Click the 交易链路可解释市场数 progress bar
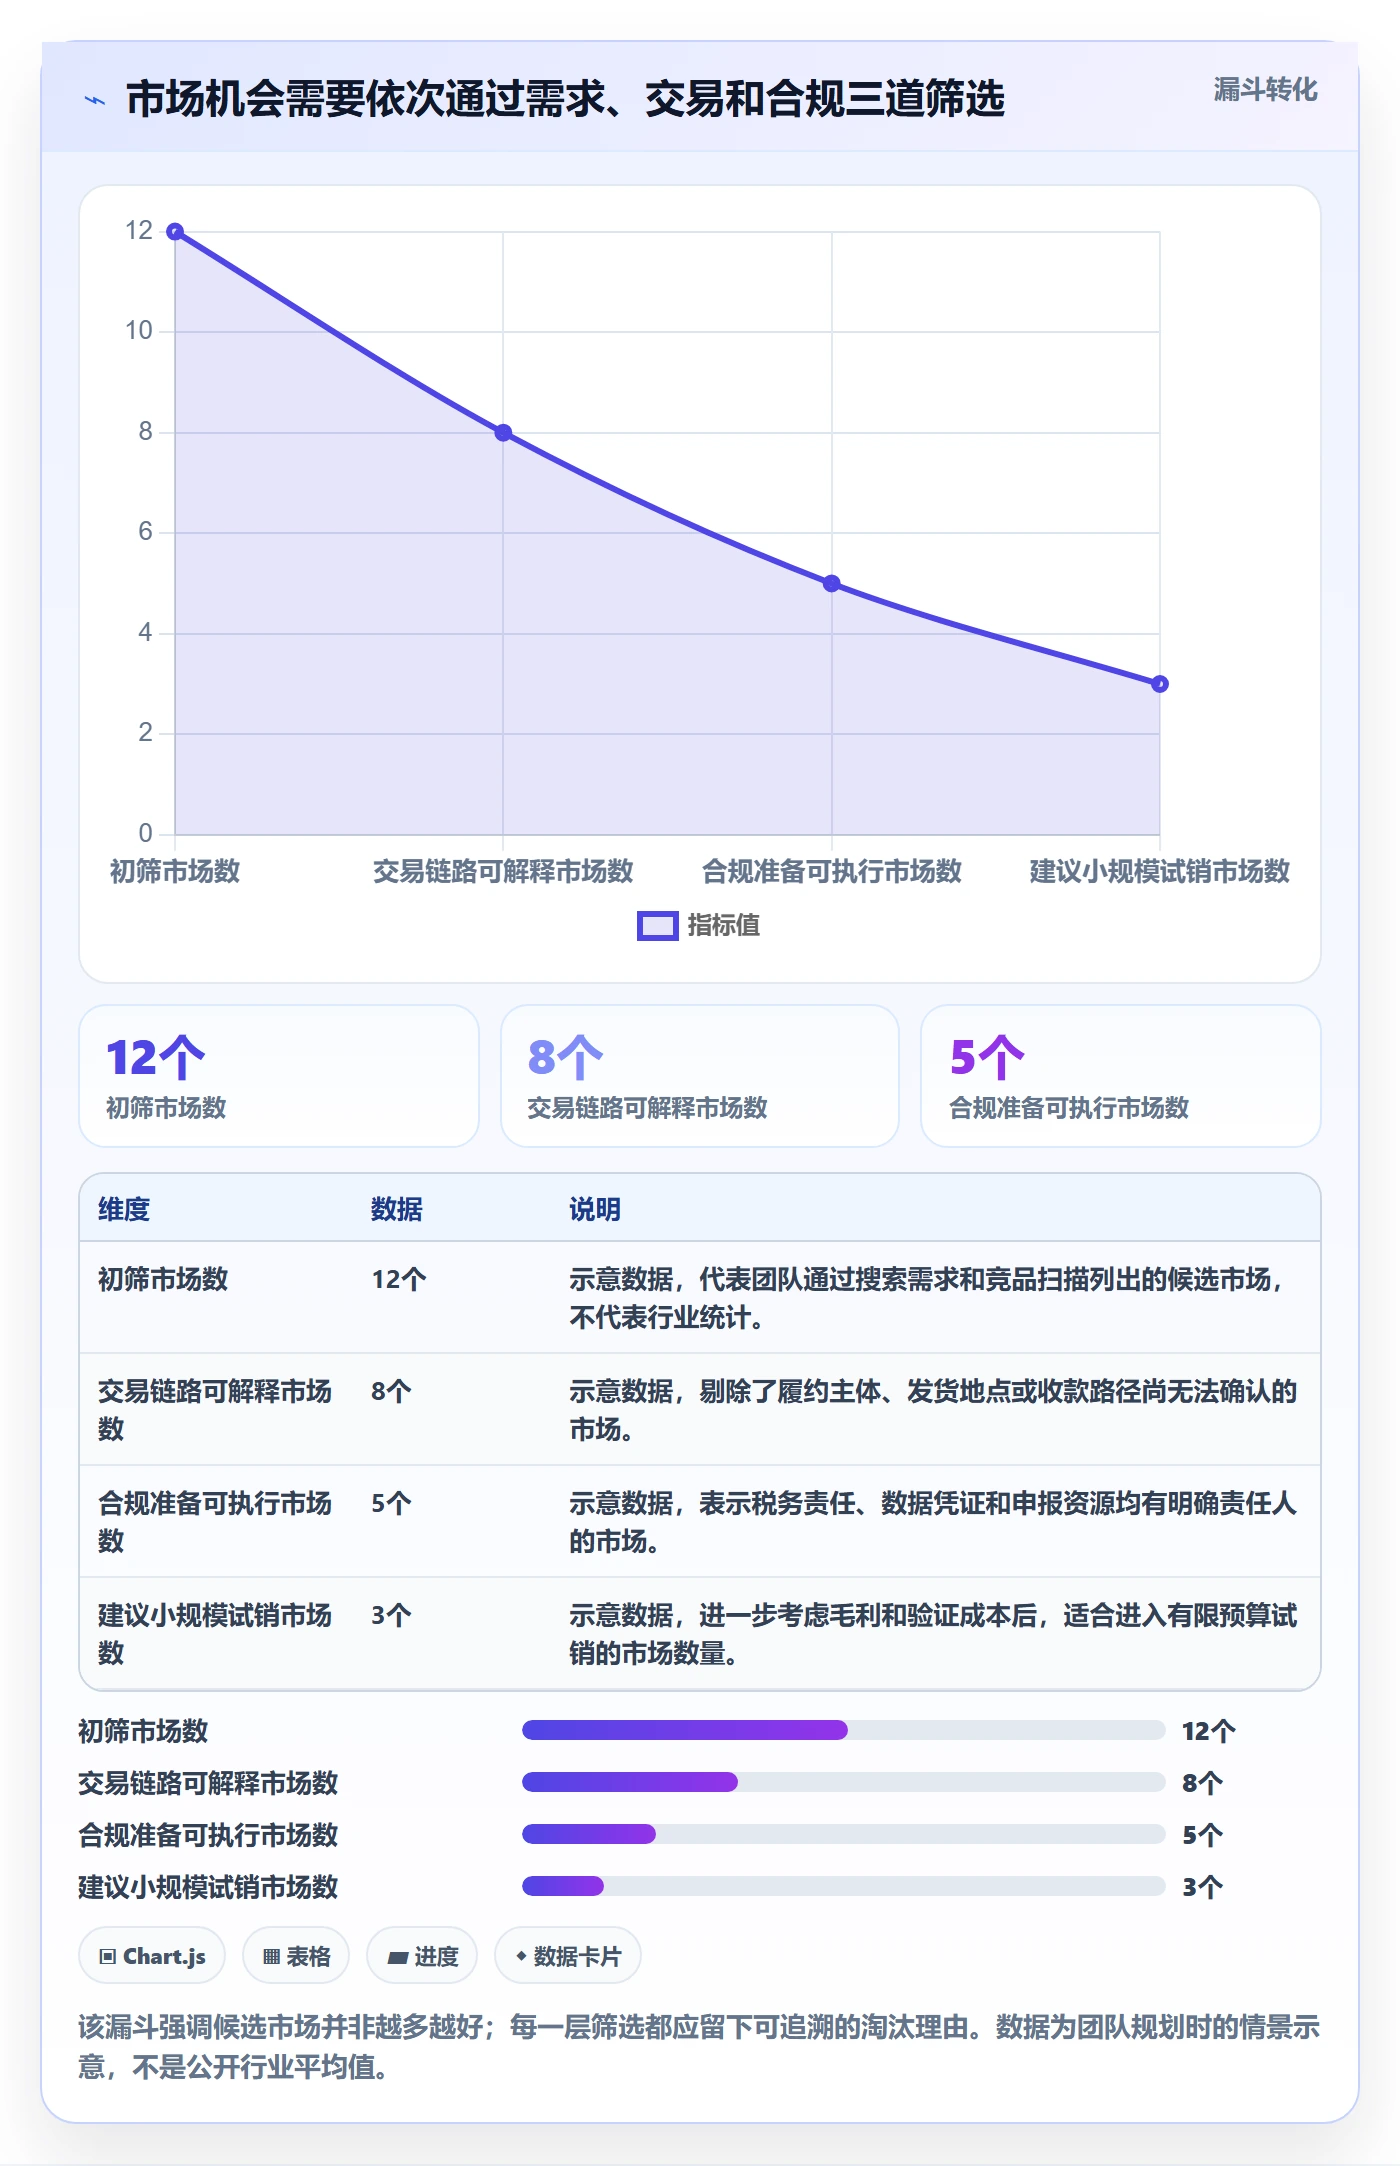Viewport: 1400px width, 2166px height. (x=844, y=1782)
